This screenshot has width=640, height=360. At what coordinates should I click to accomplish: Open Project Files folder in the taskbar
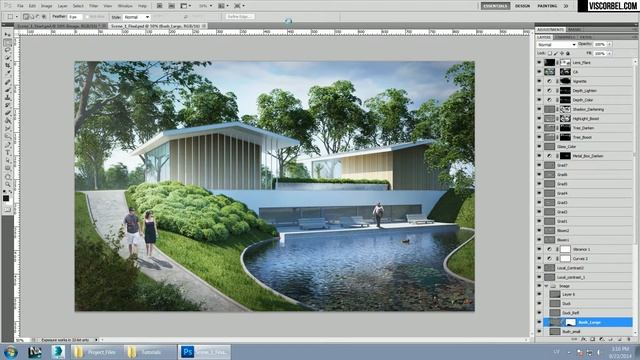point(96,352)
